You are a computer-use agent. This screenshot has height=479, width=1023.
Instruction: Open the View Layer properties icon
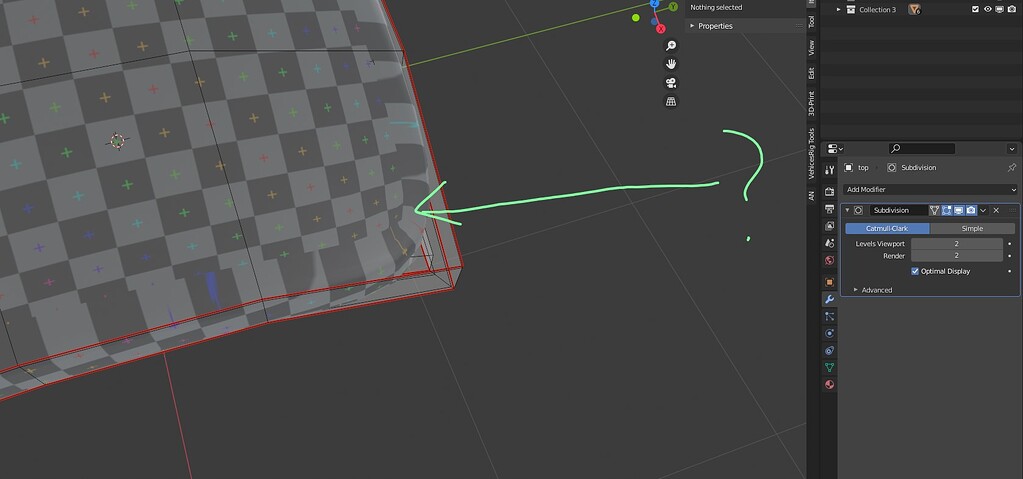click(x=829, y=226)
